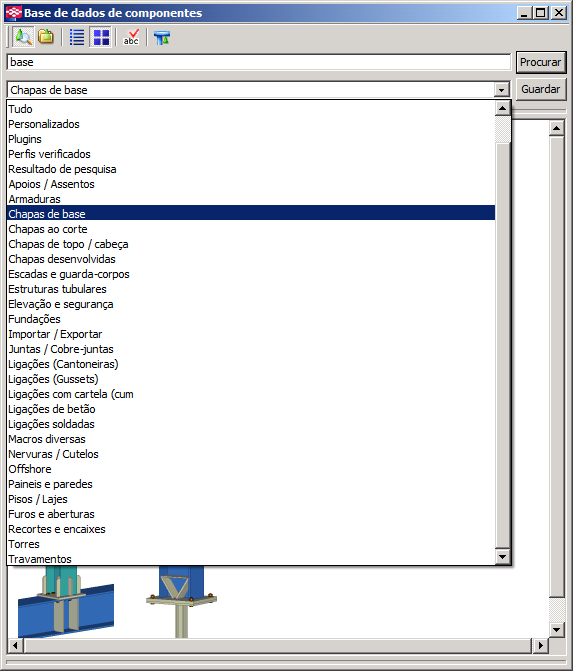Select 'Ligações com cartela (cum' entry

pyautogui.click(x=251, y=394)
